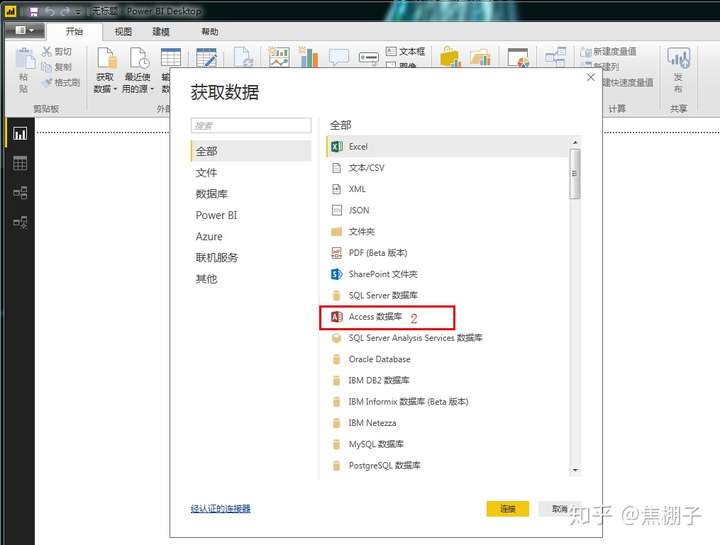Select Oracle Database source
The width and height of the screenshot is (720, 545).
coord(447,359)
